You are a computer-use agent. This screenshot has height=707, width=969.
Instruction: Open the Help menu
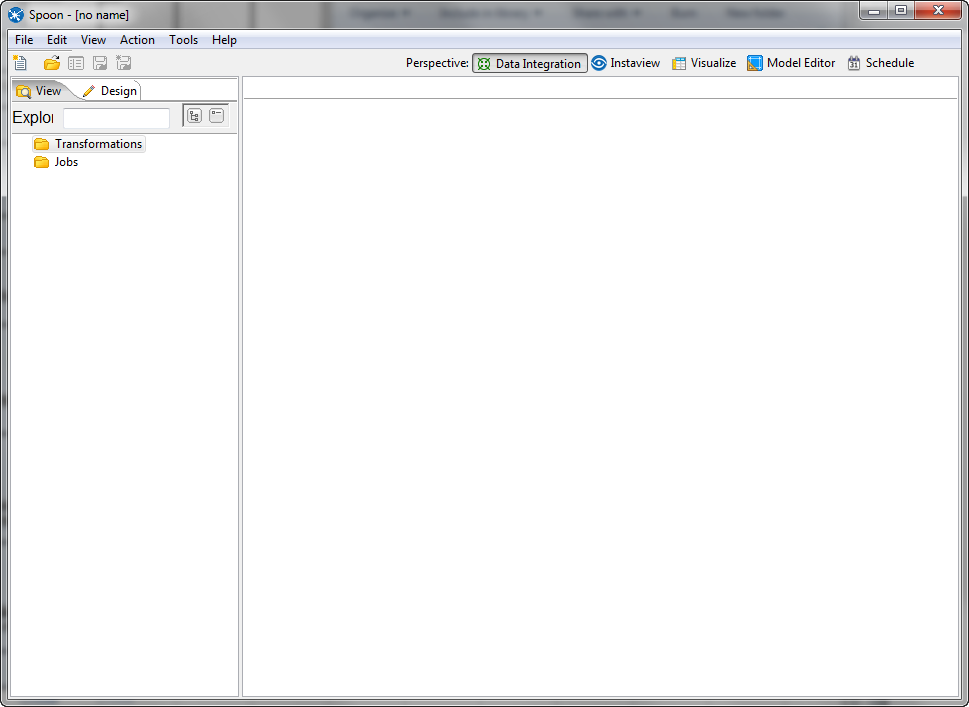coord(224,40)
